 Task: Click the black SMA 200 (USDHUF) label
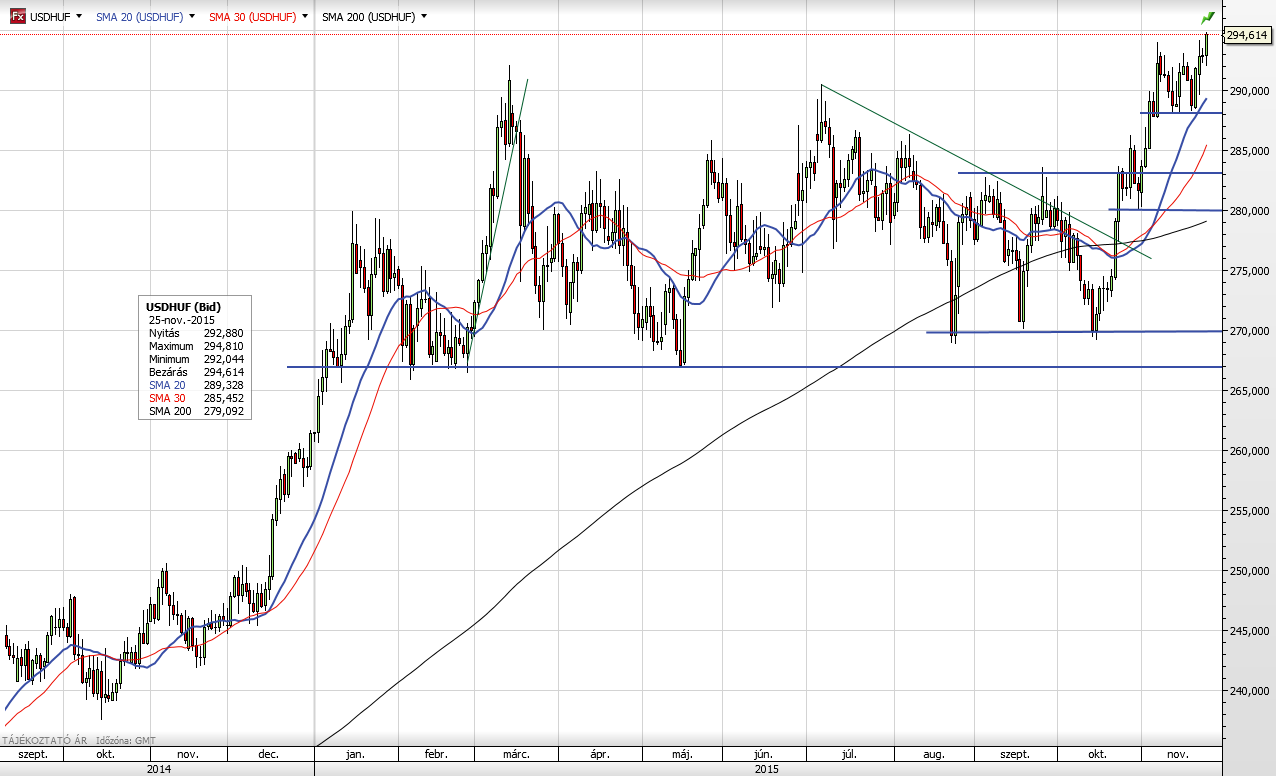(x=368, y=17)
